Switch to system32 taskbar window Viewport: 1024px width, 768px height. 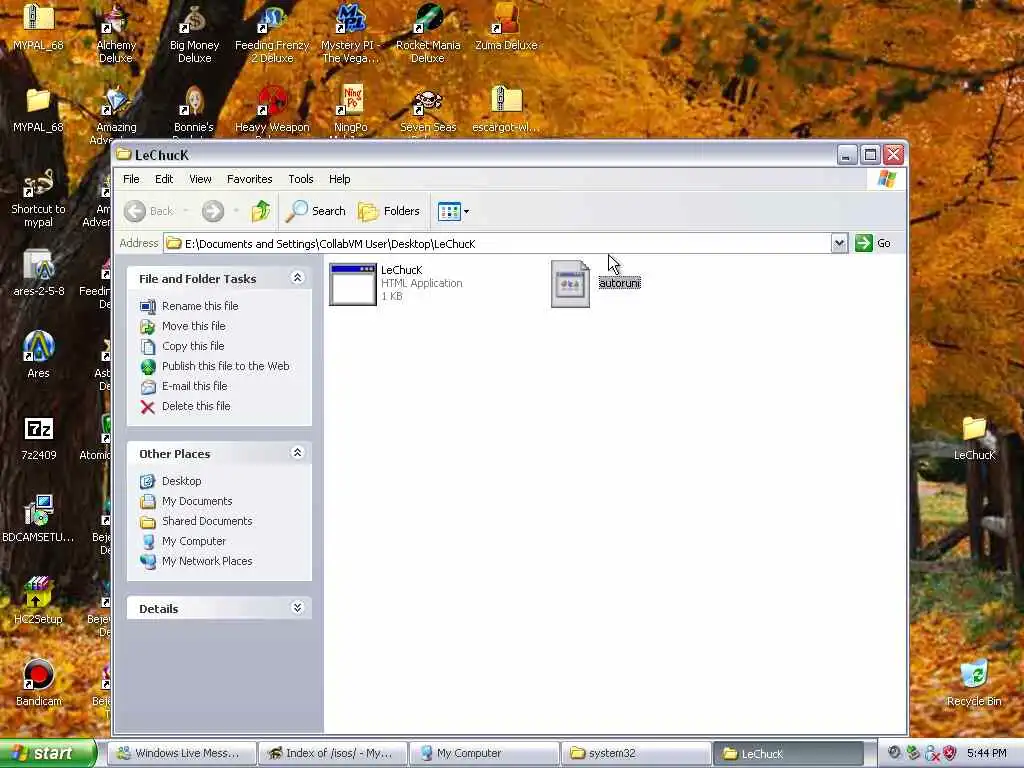pos(635,753)
